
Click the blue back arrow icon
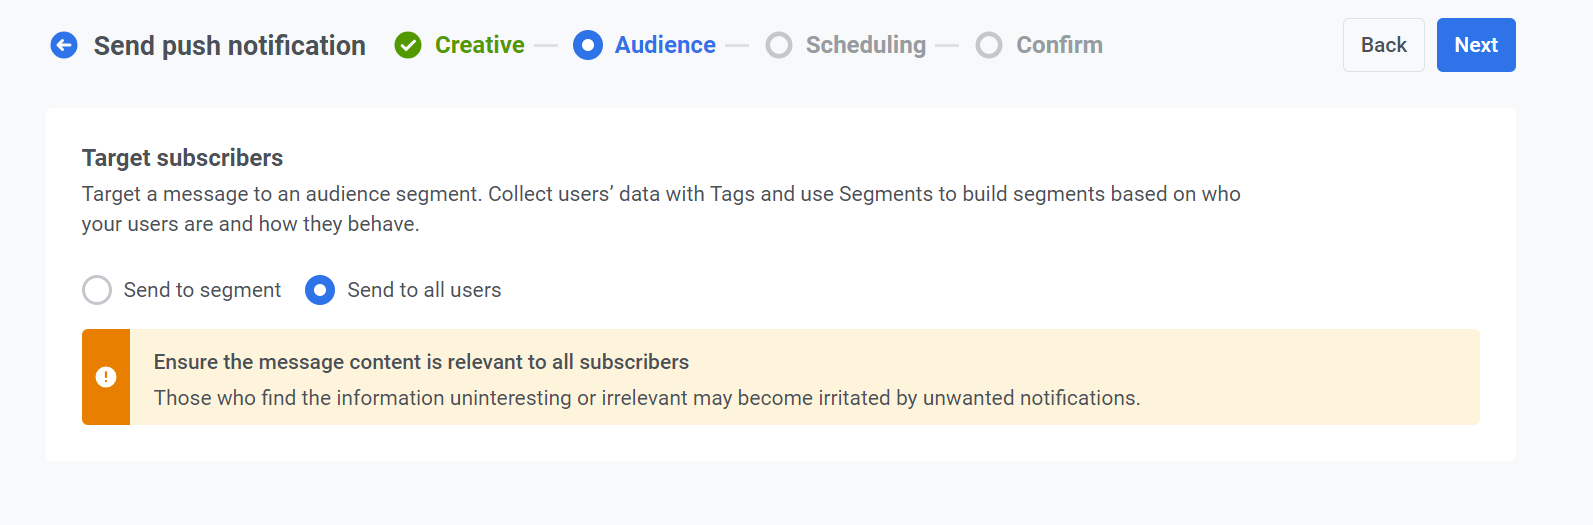coord(64,45)
